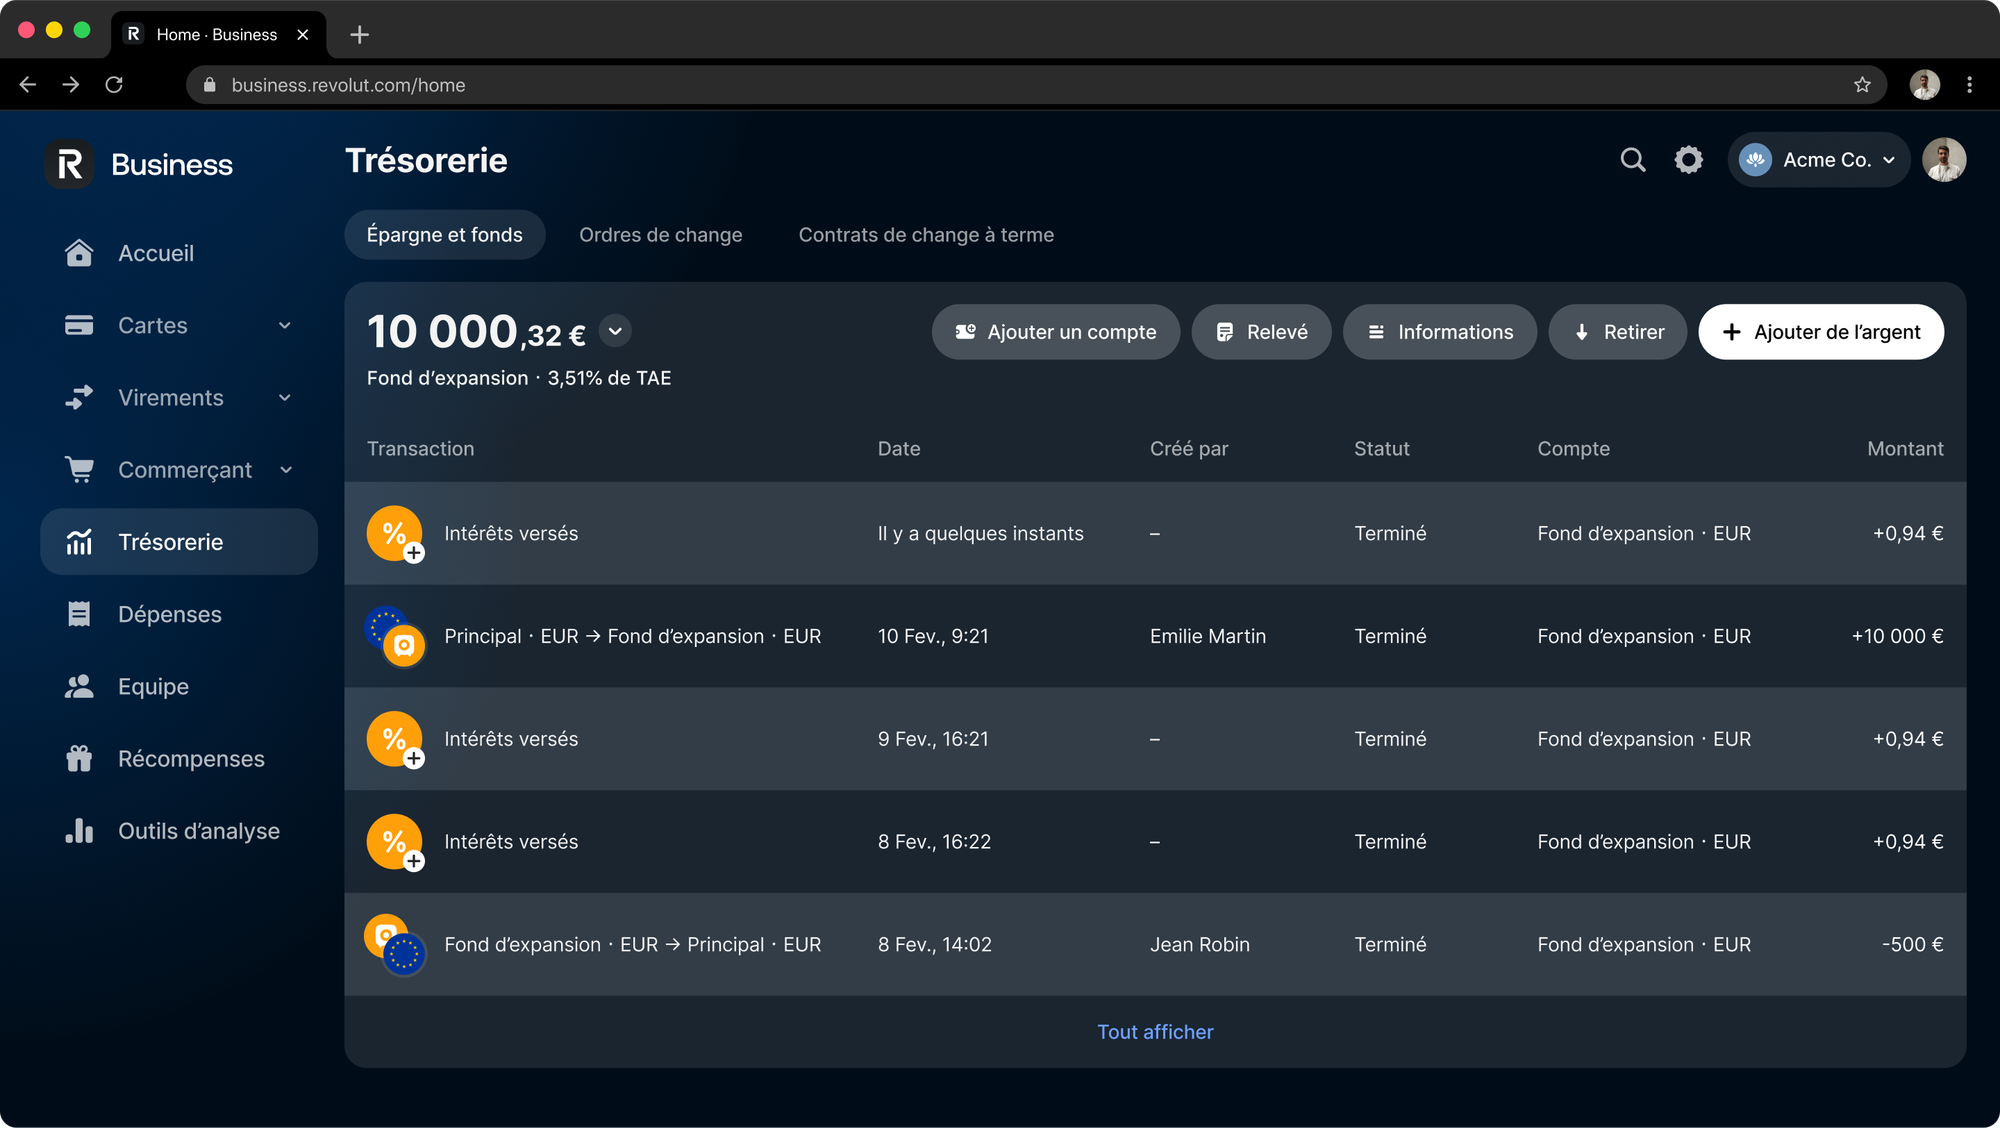This screenshot has width=2000, height=1128.
Task: Open Equipe in the sidebar
Action: [x=153, y=687]
